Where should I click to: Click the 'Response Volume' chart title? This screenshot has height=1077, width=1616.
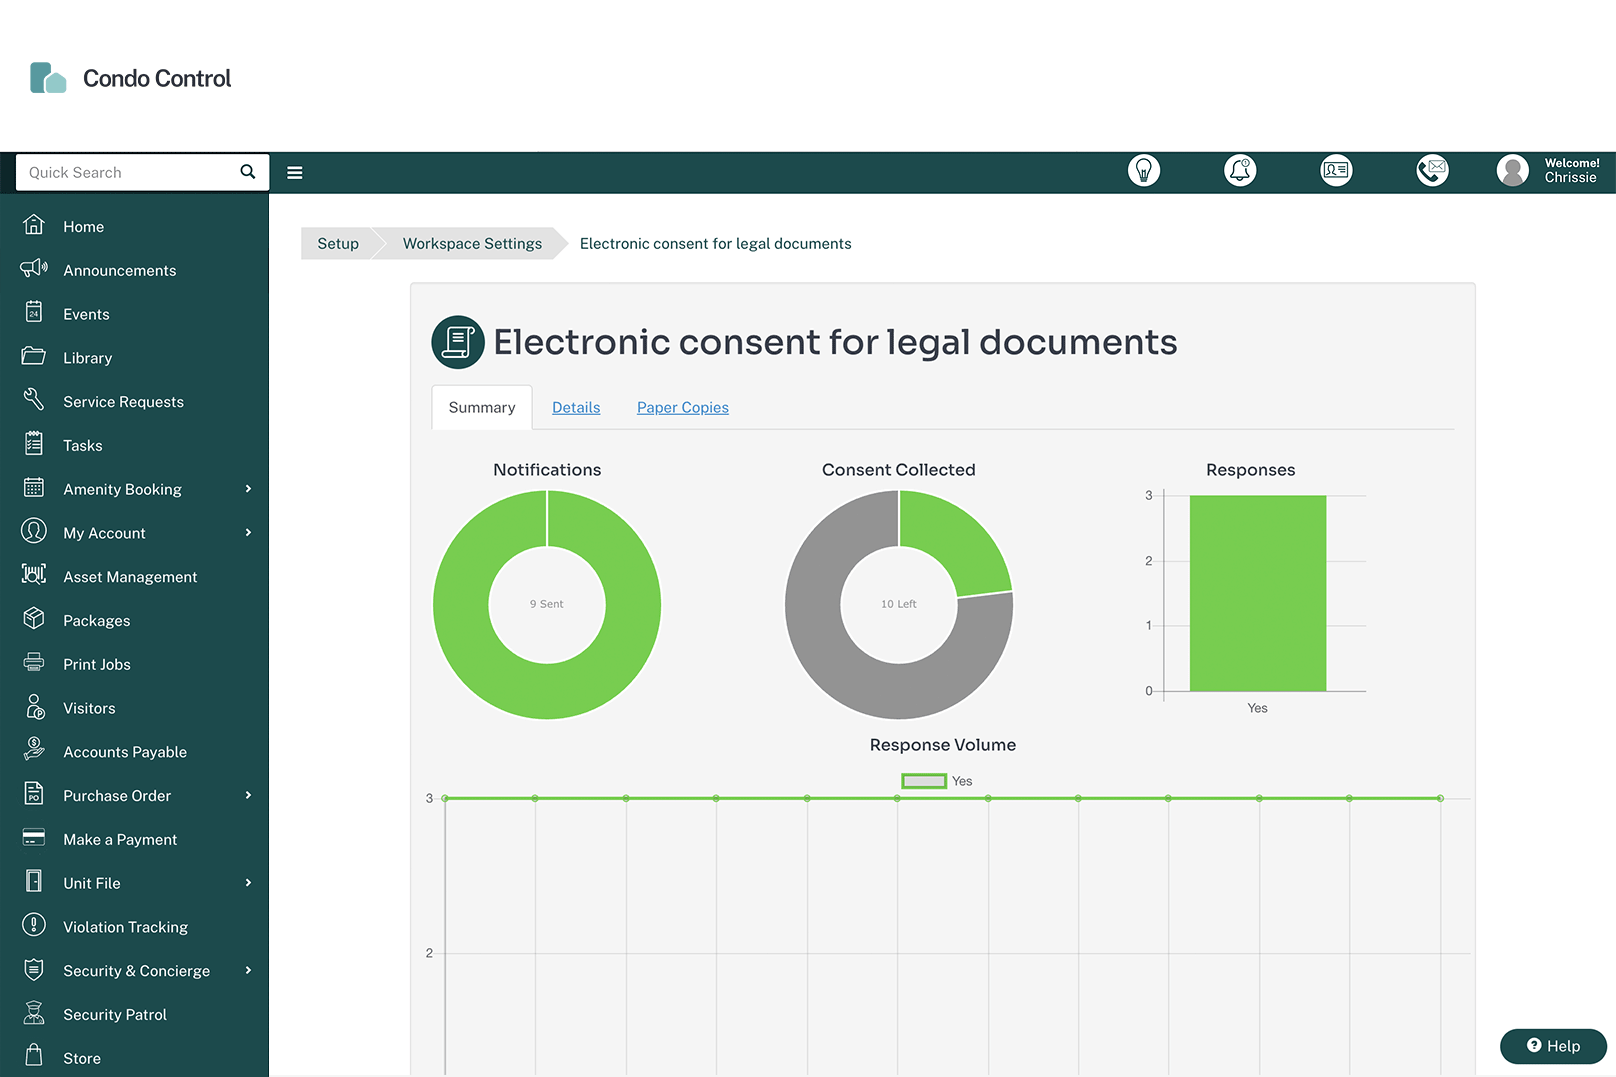coord(943,745)
